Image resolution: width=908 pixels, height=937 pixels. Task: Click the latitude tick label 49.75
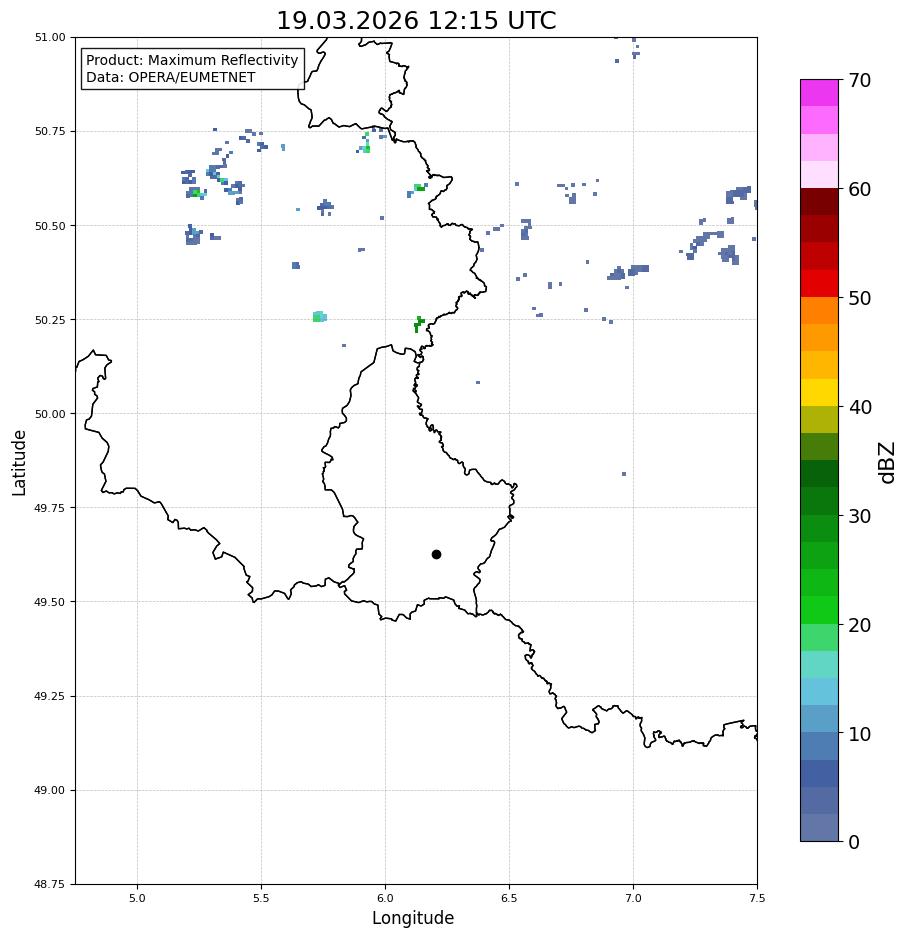(50, 508)
